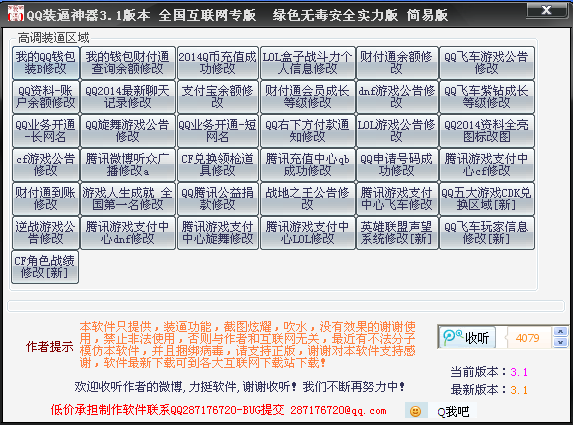The height and width of the screenshot is (425, 573).
Task: Click the 4079 listener count
Action: tap(527, 337)
